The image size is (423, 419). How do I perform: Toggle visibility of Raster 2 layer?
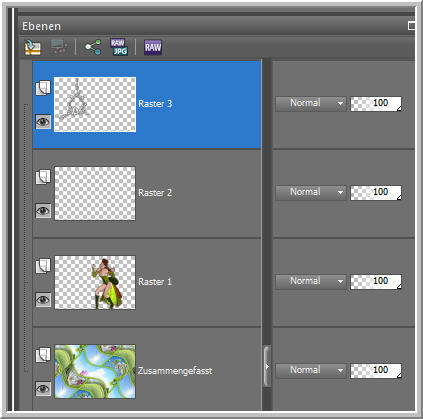tap(43, 210)
